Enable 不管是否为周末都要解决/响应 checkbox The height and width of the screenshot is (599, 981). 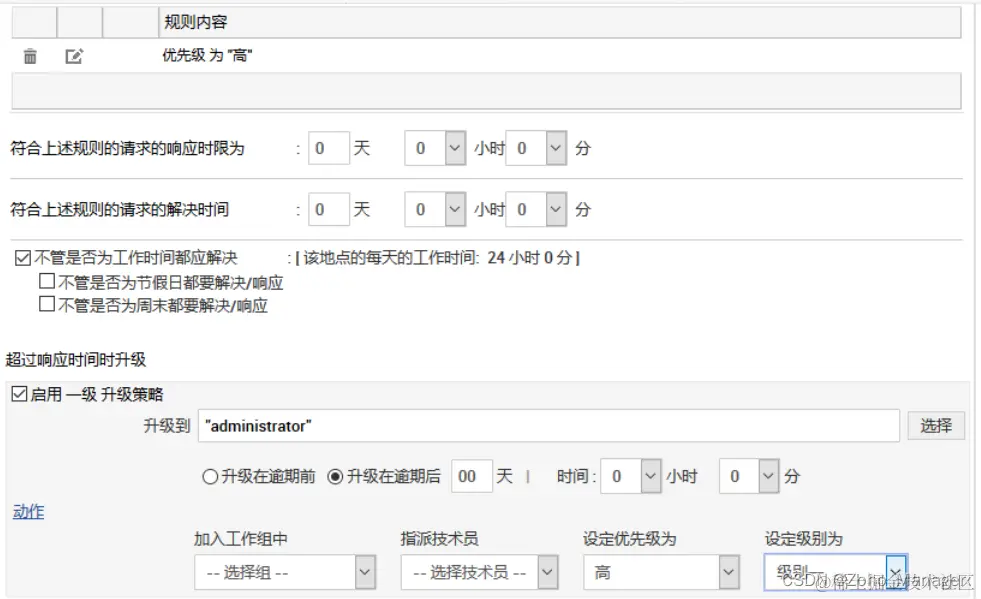[47, 304]
